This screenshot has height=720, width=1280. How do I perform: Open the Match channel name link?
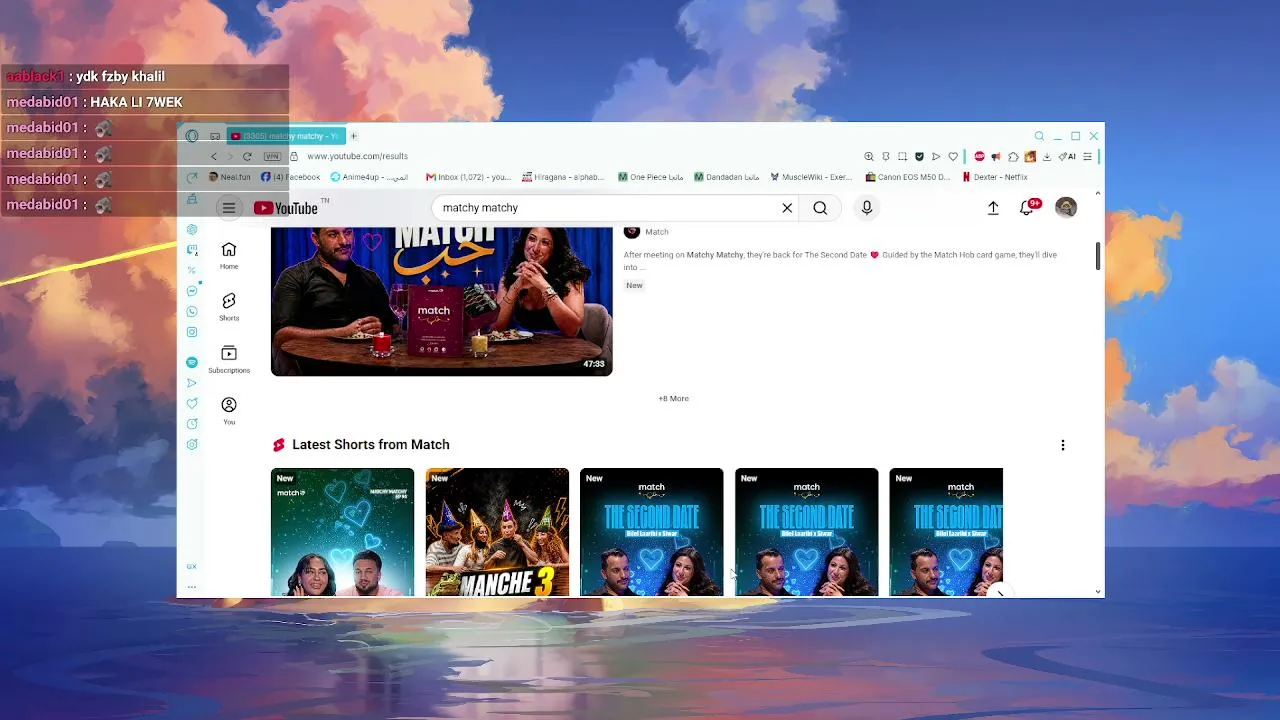(x=657, y=232)
